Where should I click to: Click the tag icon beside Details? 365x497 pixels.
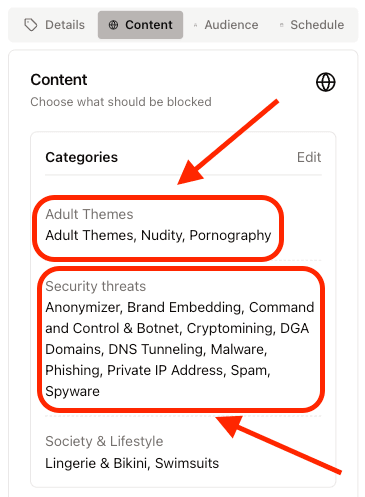31,25
